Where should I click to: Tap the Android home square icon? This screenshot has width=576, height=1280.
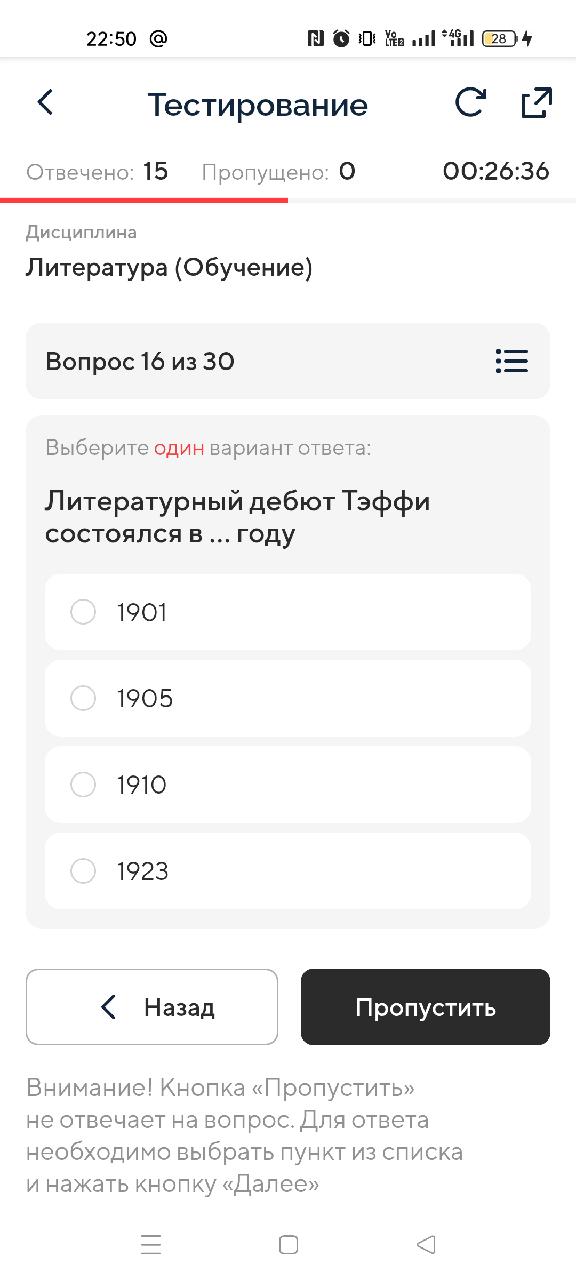tap(288, 1244)
